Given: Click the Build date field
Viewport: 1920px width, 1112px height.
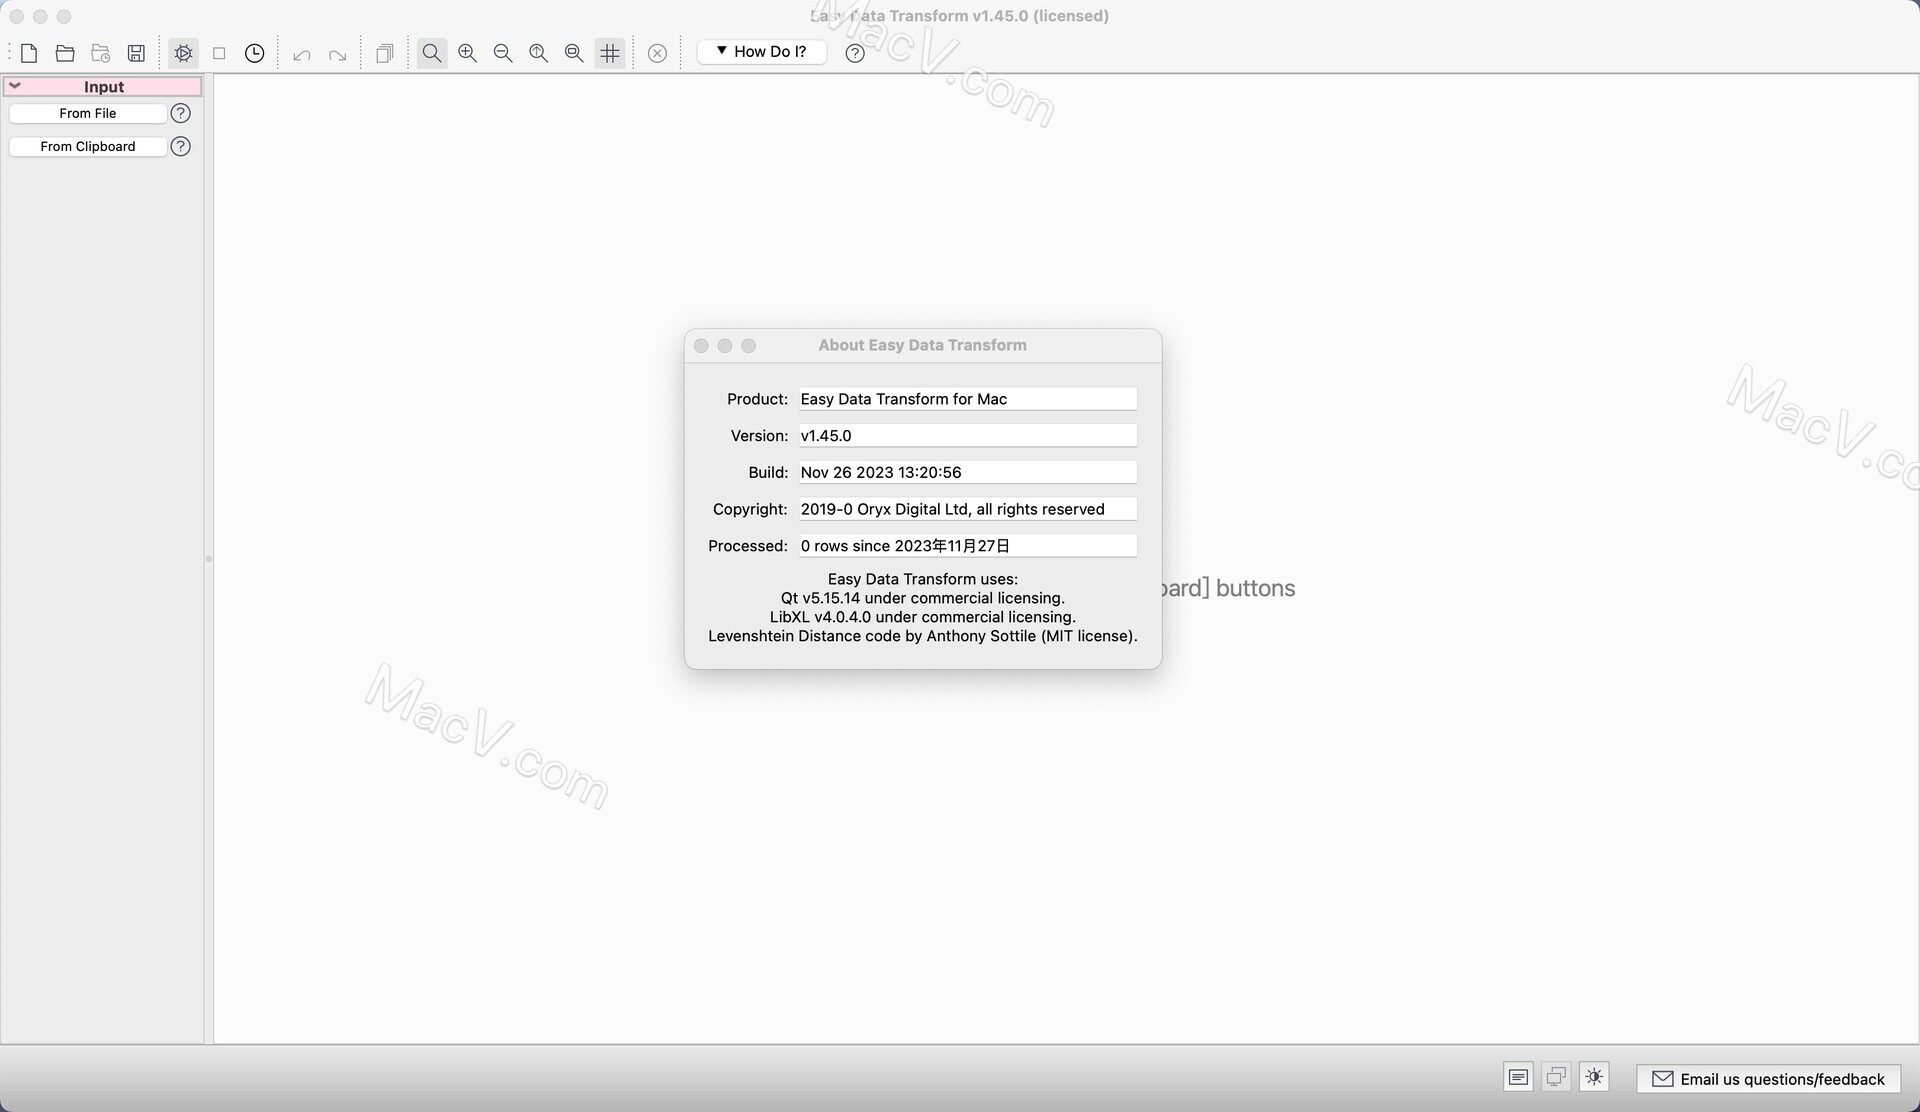Looking at the screenshot, I should click(968, 472).
